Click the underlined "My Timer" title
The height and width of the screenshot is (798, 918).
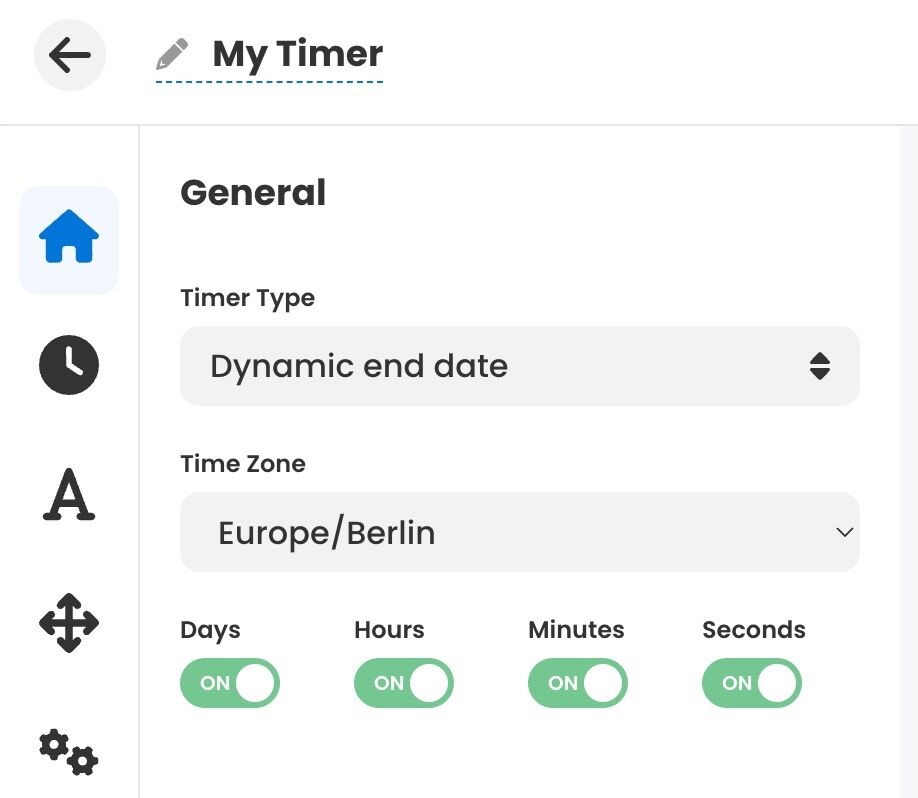296,55
